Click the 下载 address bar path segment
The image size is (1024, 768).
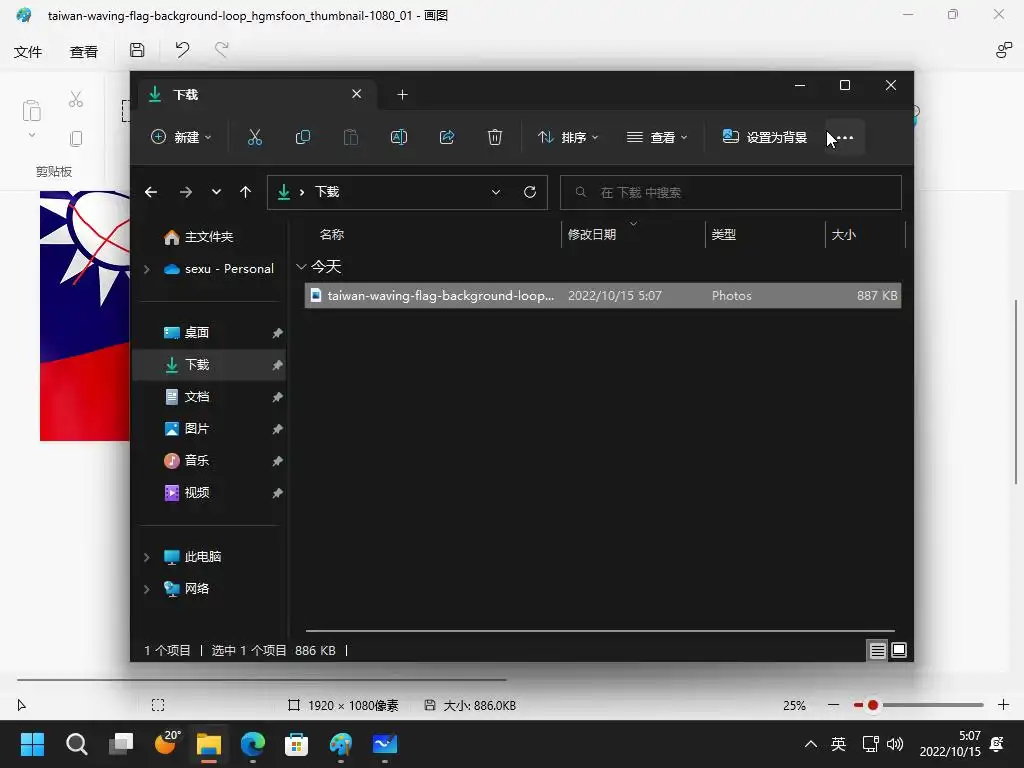[327, 192]
